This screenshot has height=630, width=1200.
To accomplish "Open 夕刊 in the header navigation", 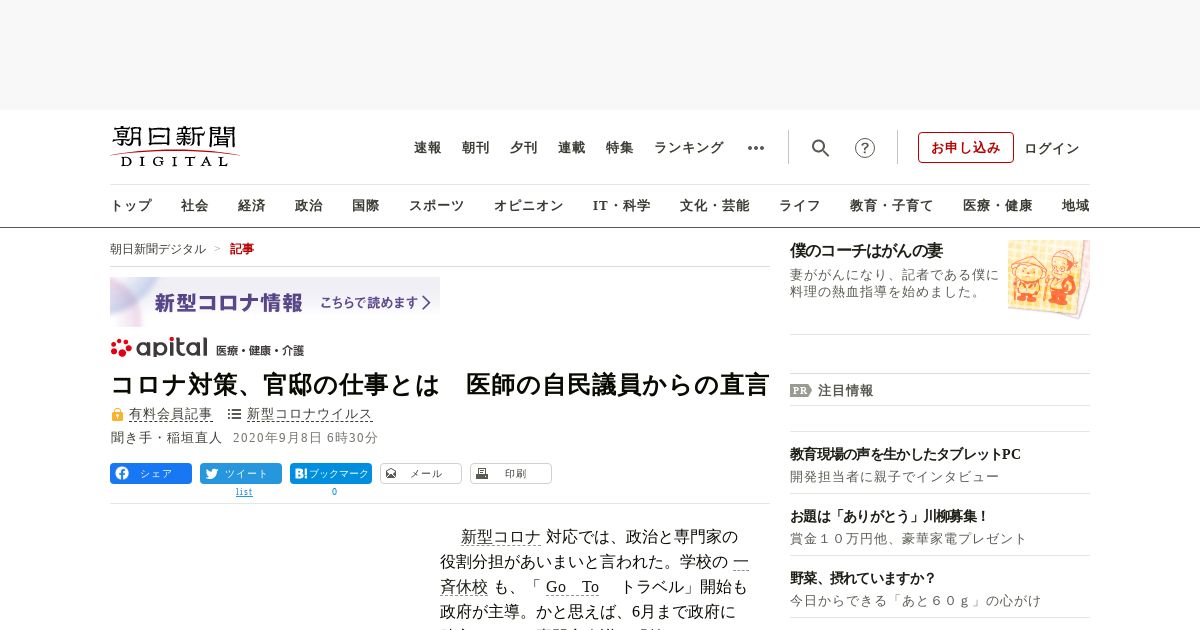I will 524,148.
